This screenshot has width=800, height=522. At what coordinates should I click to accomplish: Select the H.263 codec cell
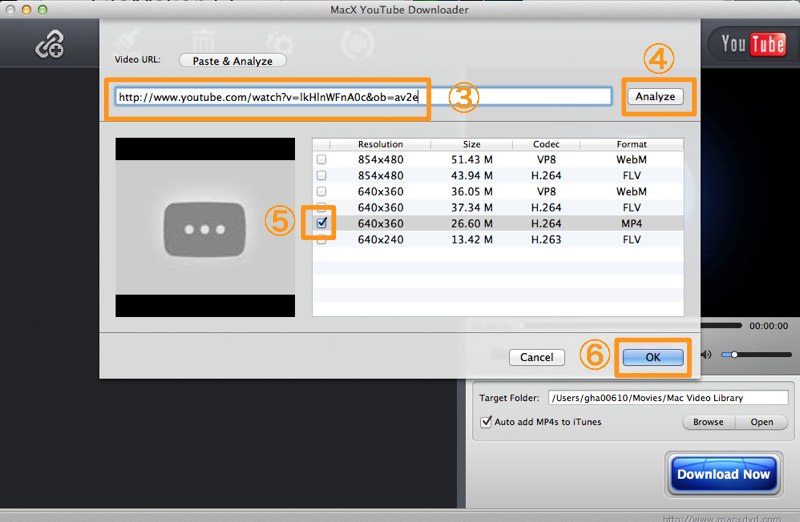546,239
